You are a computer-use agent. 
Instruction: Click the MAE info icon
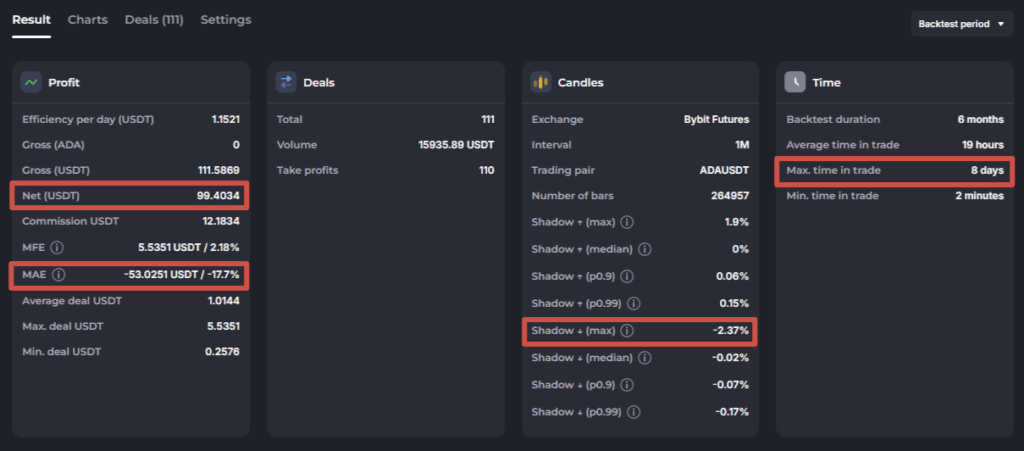[x=59, y=275]
